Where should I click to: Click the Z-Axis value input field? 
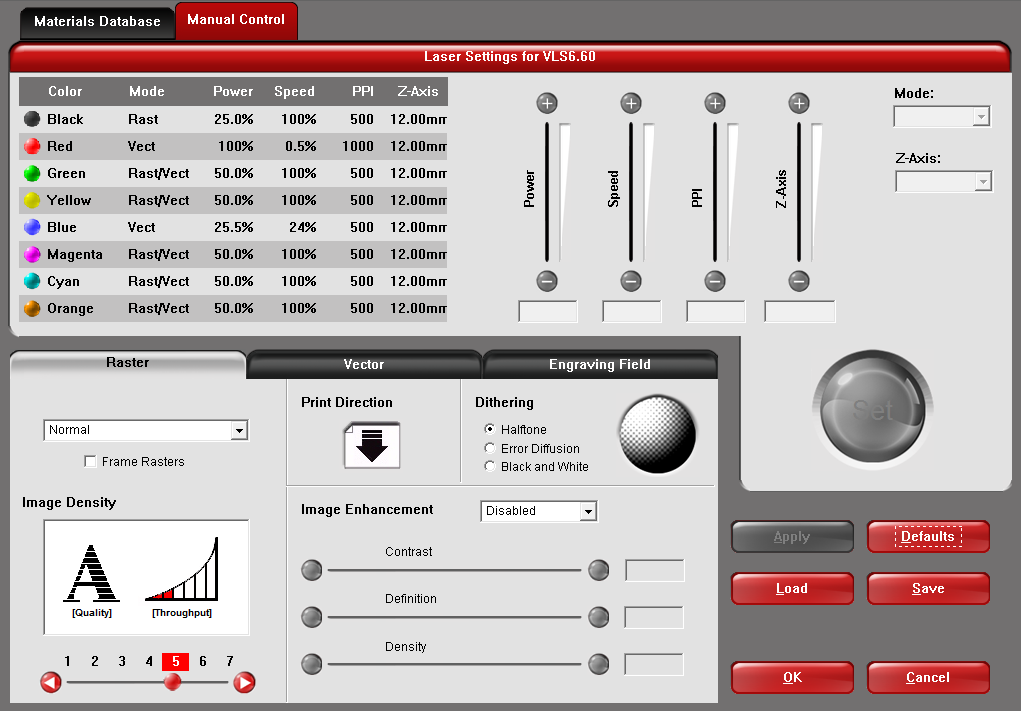[800, 311]
